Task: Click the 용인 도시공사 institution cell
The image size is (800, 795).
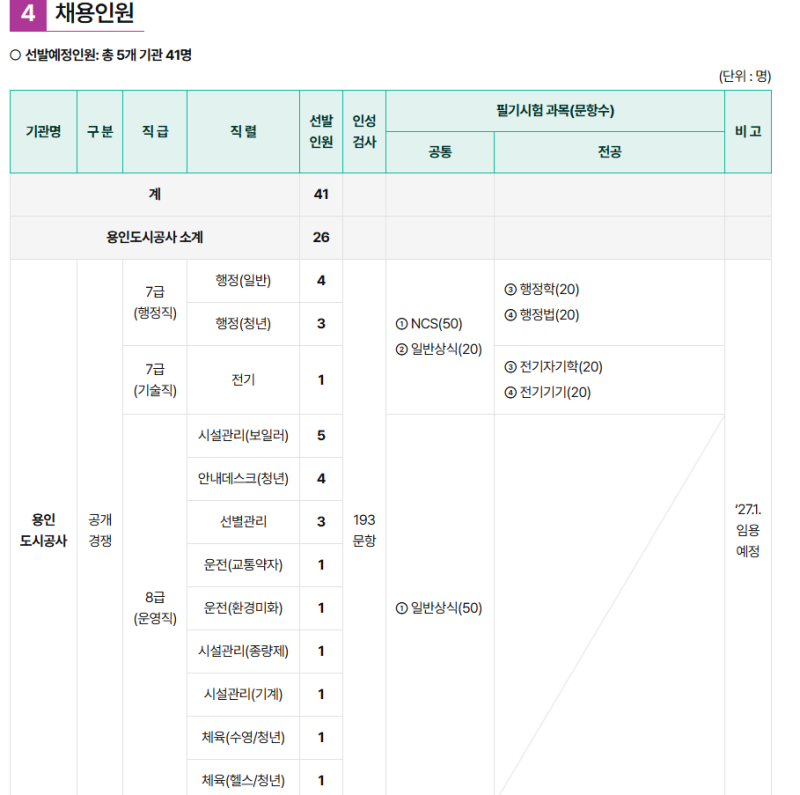Action: [43, 530]
